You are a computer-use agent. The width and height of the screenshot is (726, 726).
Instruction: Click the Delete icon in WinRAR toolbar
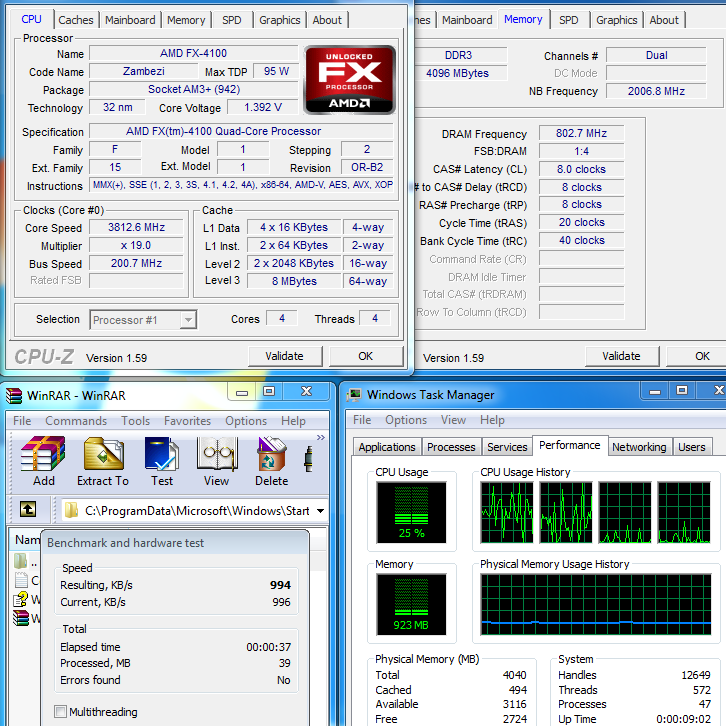click(271, 461)
